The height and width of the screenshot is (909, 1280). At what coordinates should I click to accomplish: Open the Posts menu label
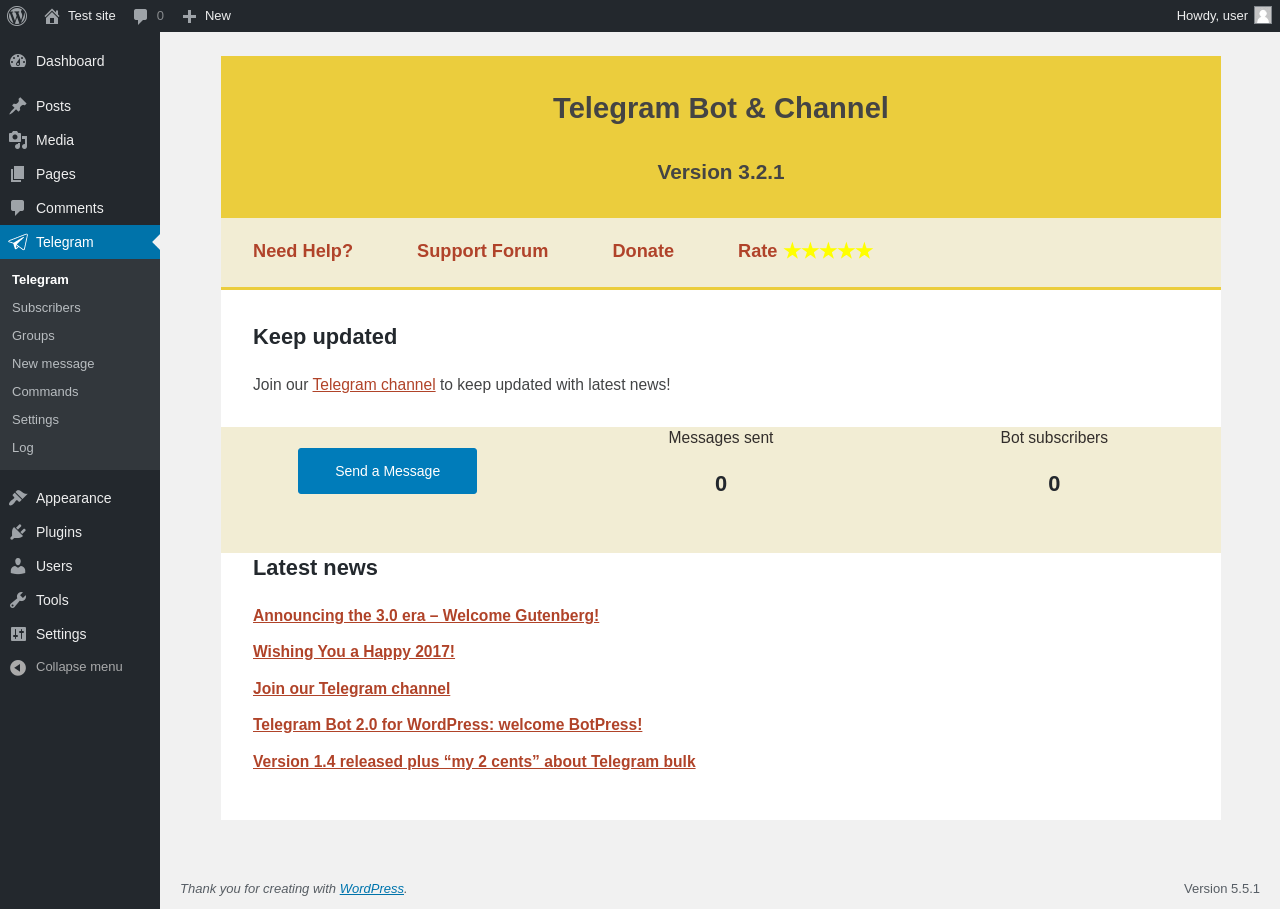53,106
